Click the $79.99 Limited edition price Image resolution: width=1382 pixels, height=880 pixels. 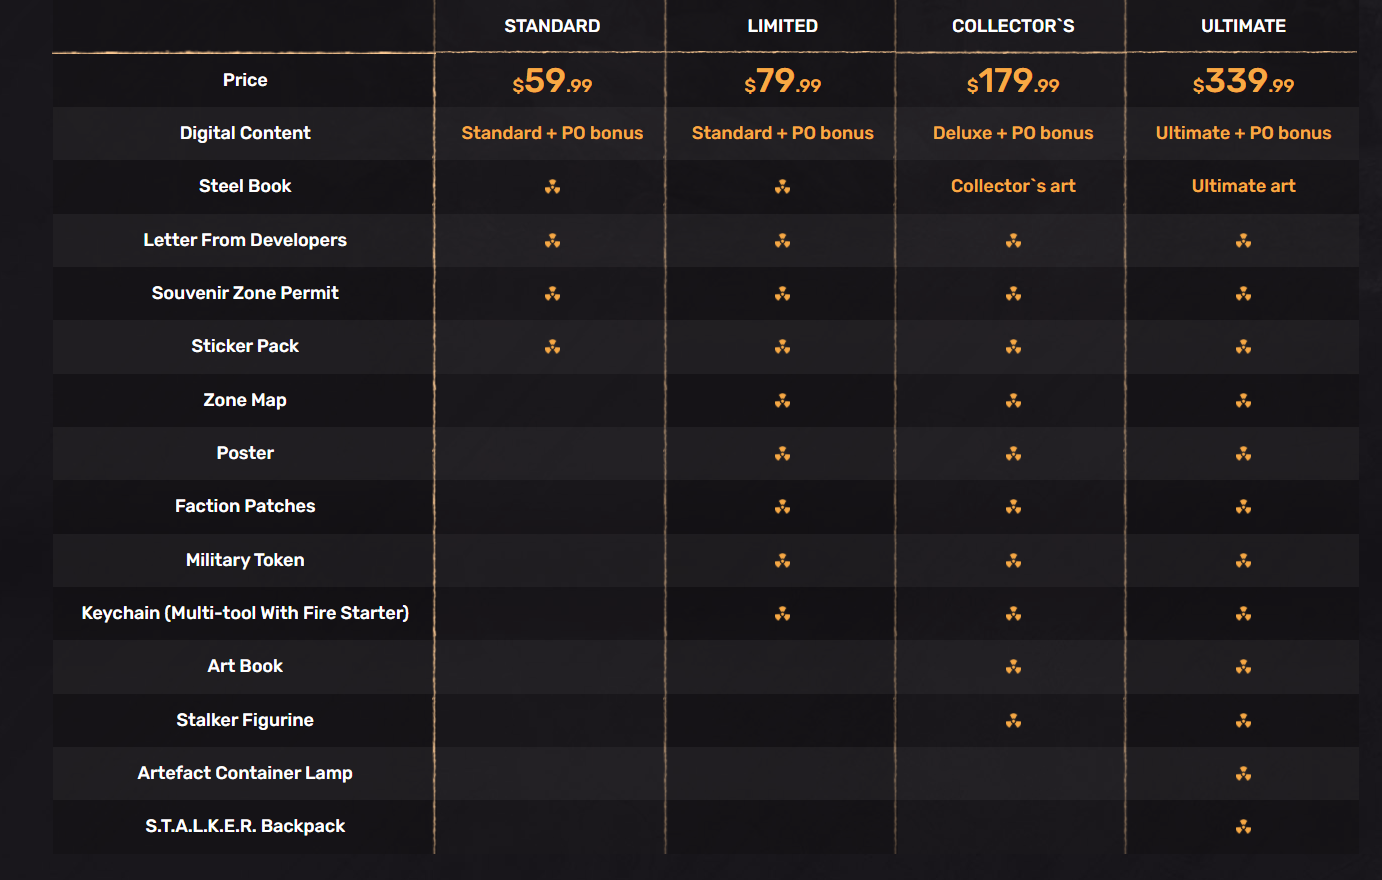point(782,81)
